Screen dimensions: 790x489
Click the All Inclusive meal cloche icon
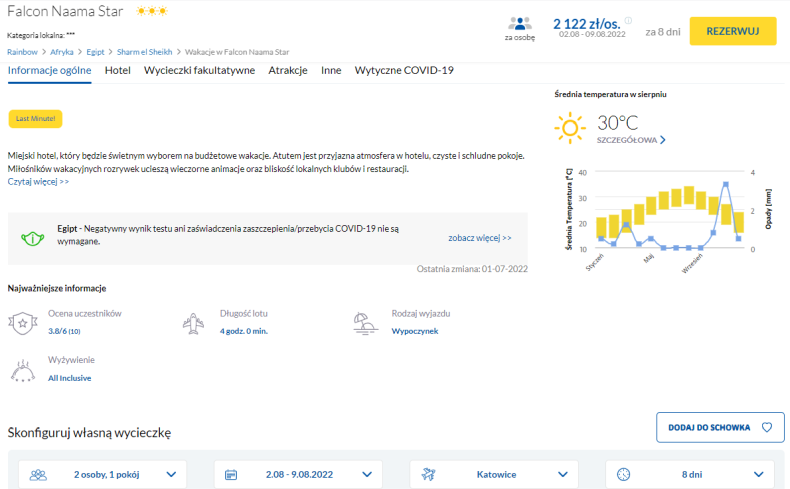[x=23, y=371]
